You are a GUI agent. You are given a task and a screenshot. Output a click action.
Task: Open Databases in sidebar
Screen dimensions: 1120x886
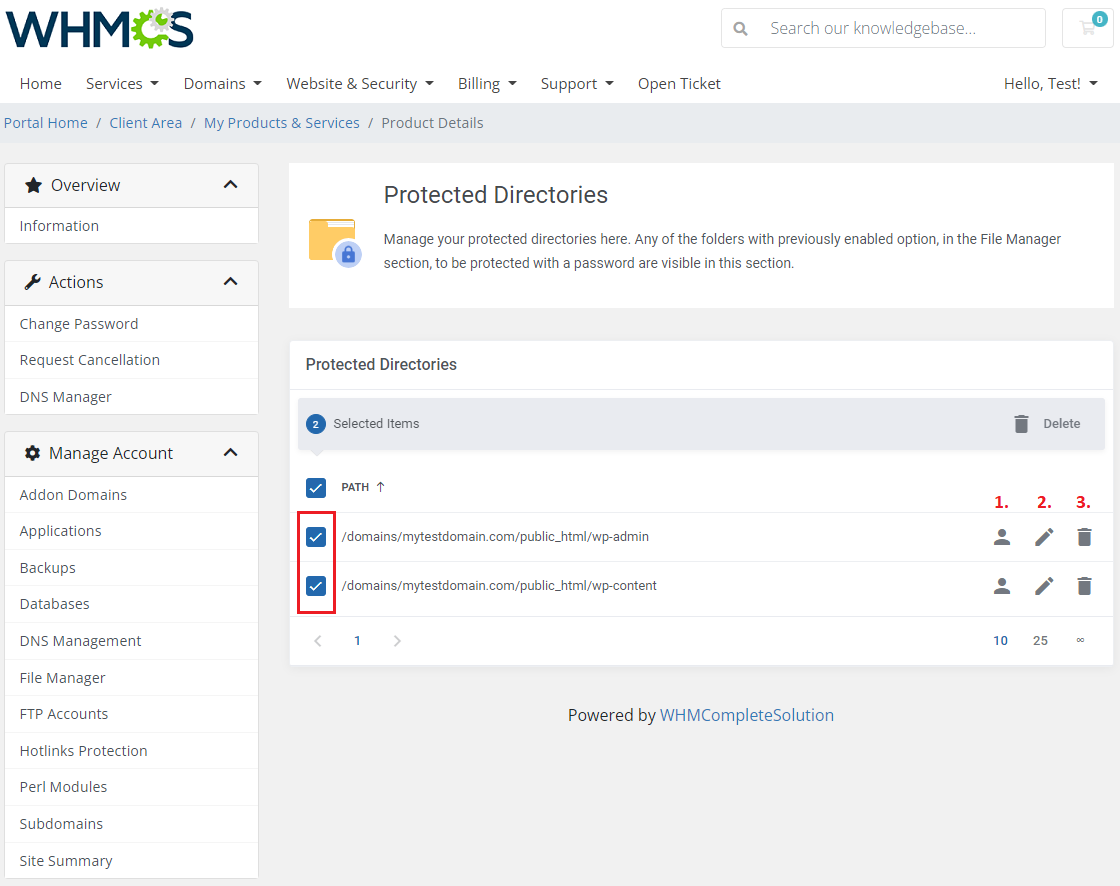[131, 604]
